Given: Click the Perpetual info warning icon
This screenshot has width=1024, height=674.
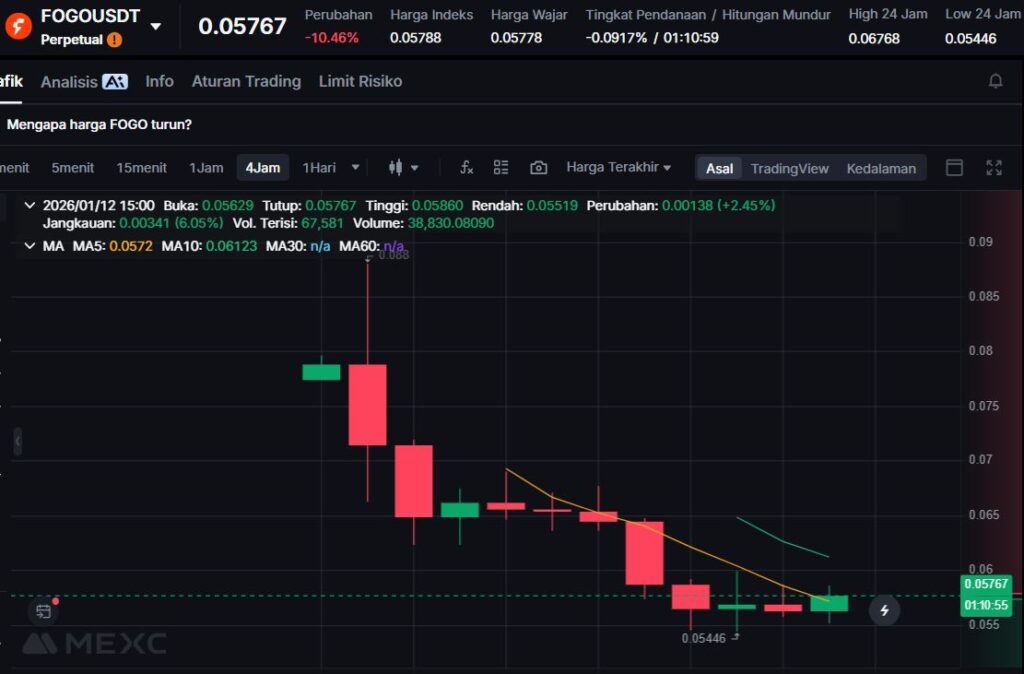Looking at the screenshot, I should click(x=115, y=40).
